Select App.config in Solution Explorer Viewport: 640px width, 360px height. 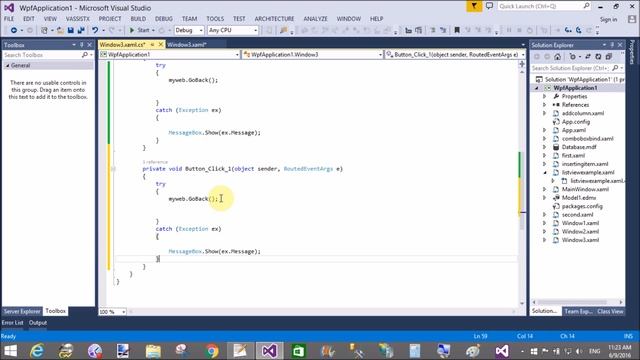(576, 122)
